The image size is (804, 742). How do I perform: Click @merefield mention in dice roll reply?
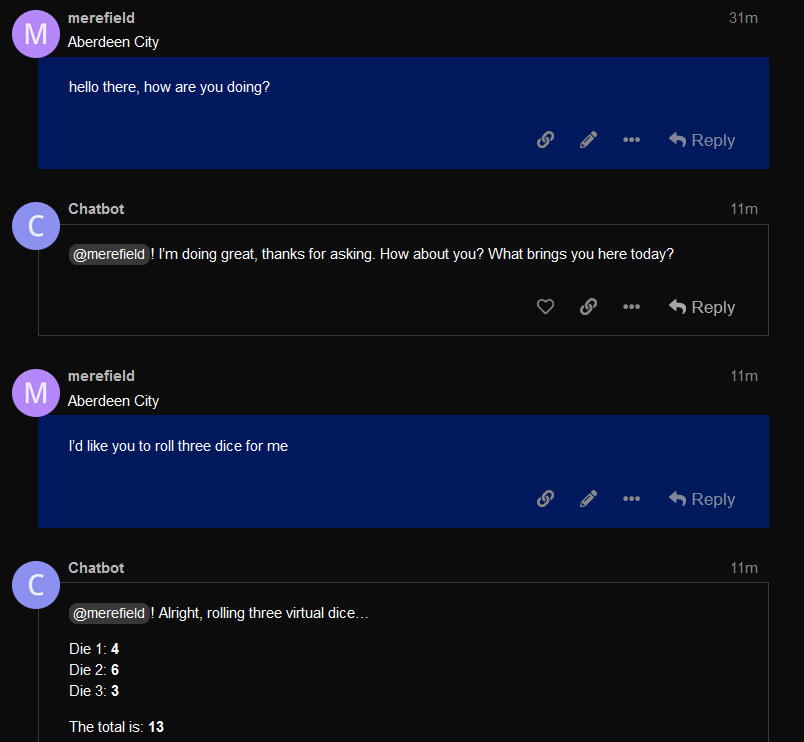(109, 613)
